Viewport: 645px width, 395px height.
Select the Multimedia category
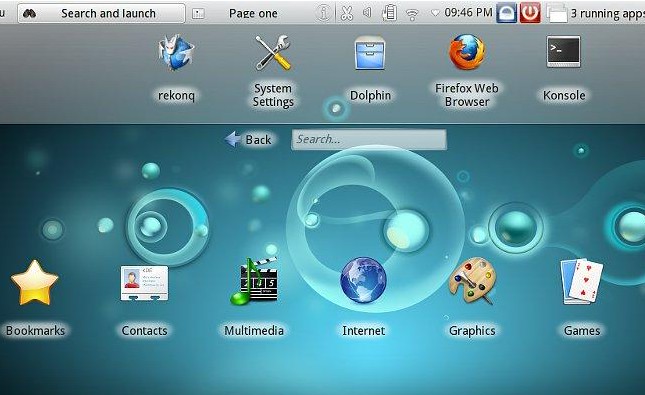coord(253,281)
